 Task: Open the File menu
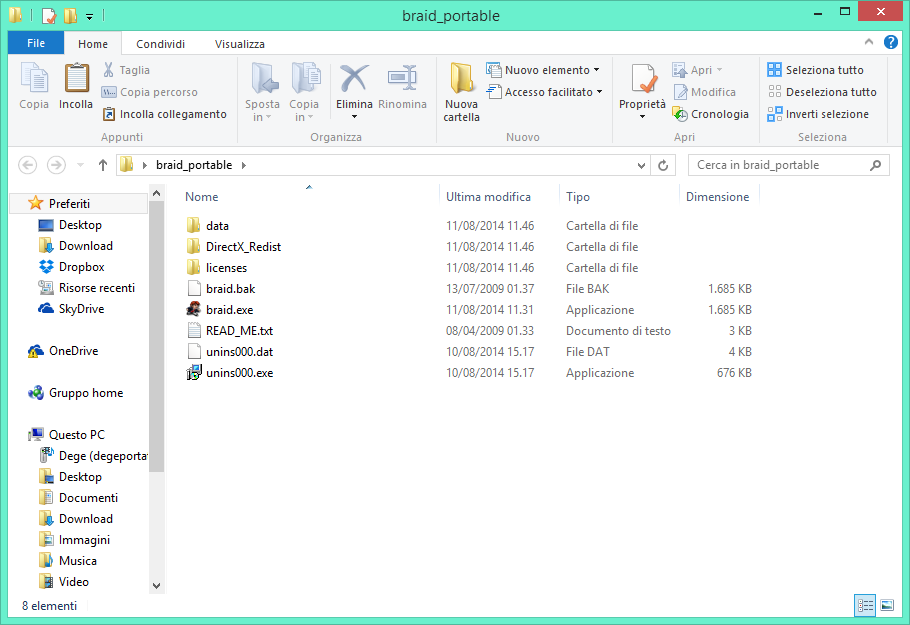tap(35, 43)
